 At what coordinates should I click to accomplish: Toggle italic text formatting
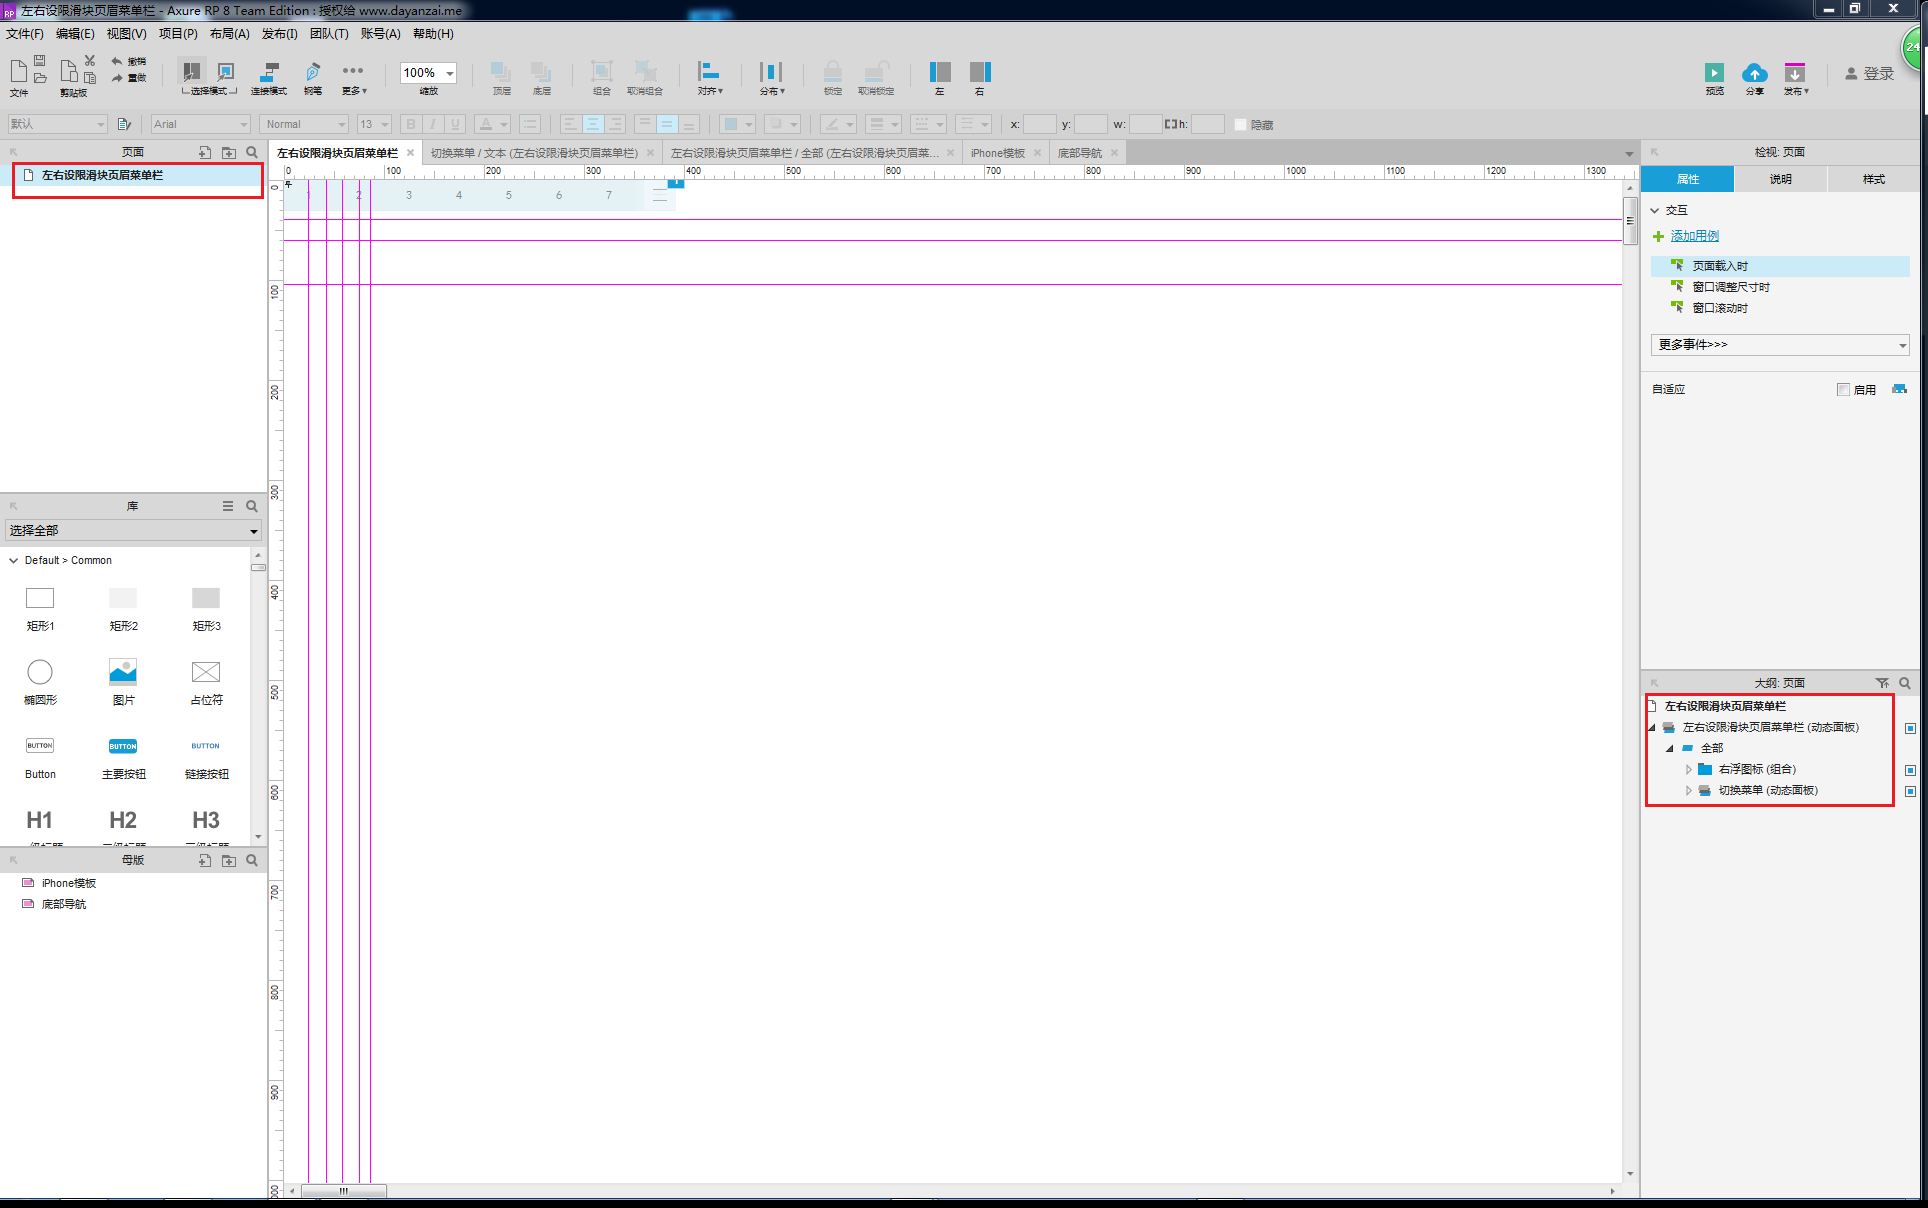click(433, 124)
